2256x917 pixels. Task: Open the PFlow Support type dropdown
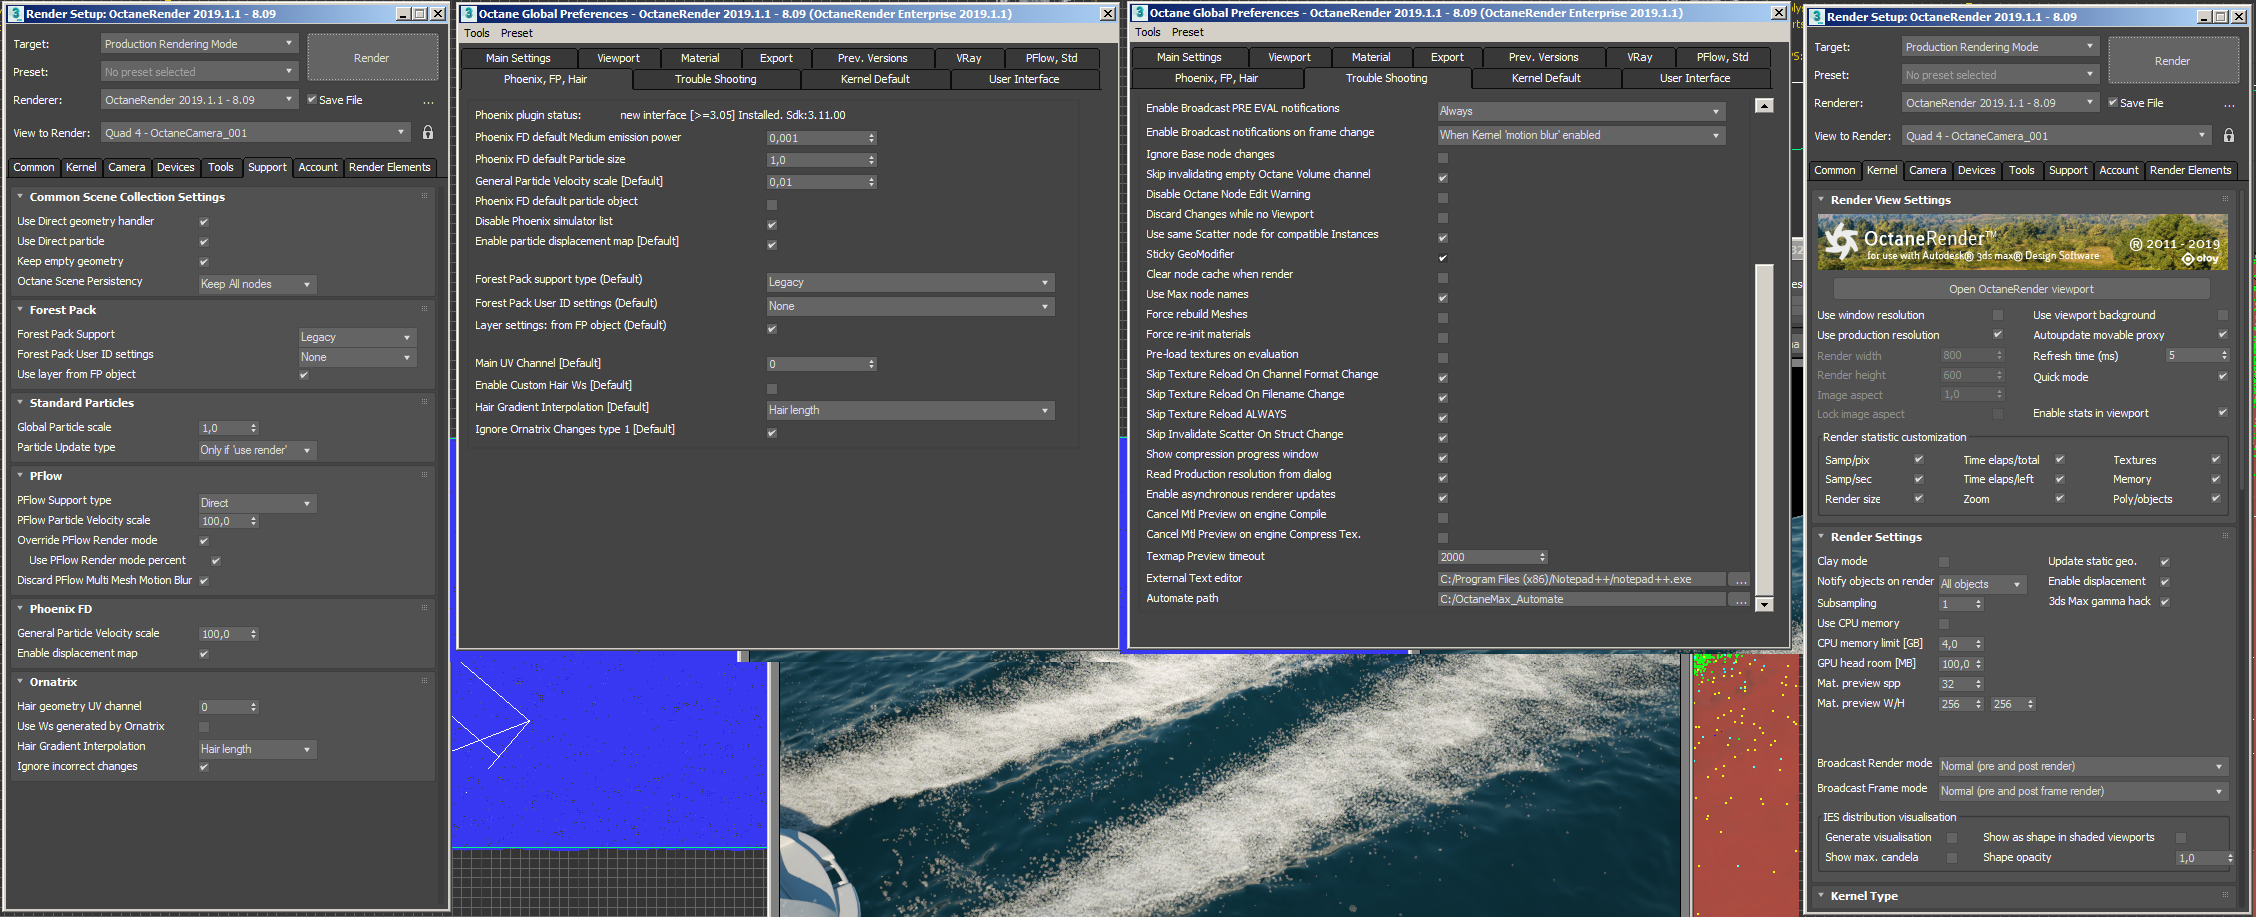pyautogui.click(x=257, y=503)
